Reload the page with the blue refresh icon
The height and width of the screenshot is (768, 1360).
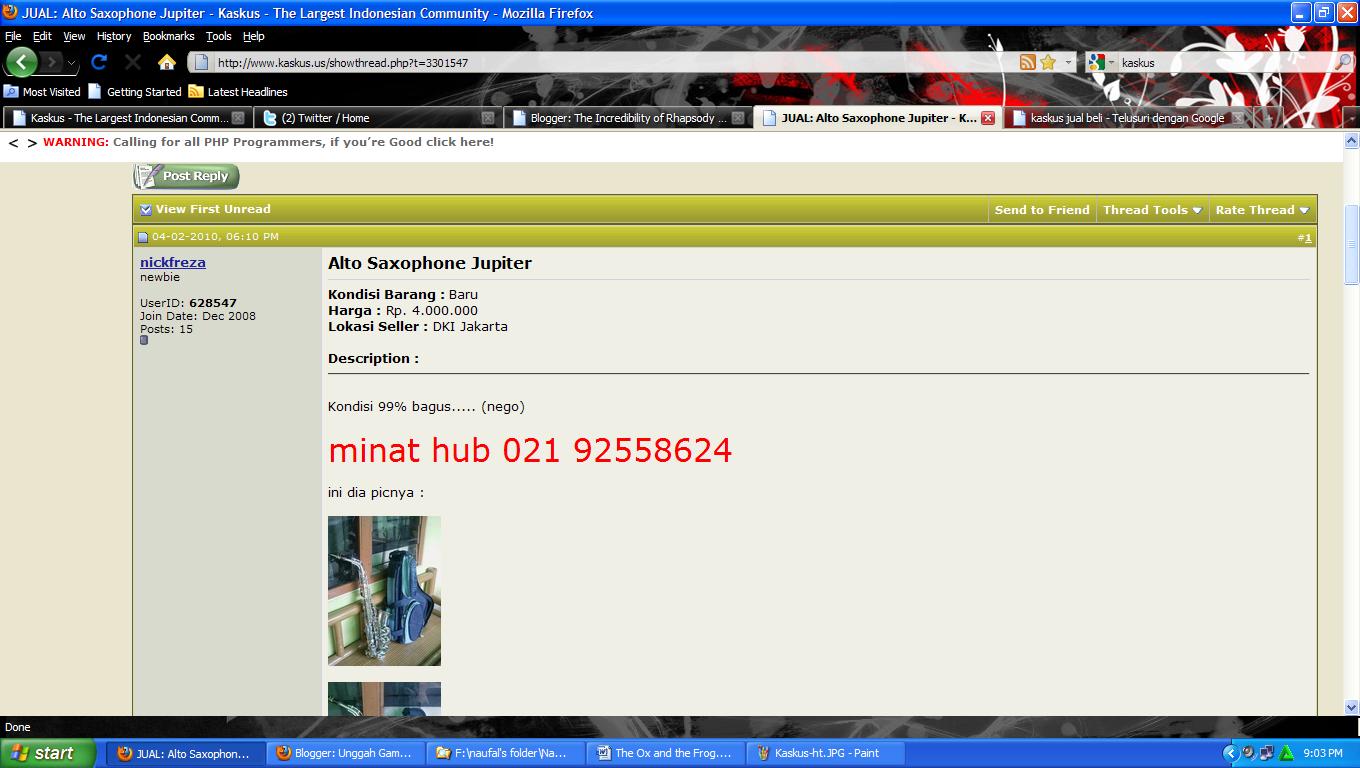[x=99, y=62]
